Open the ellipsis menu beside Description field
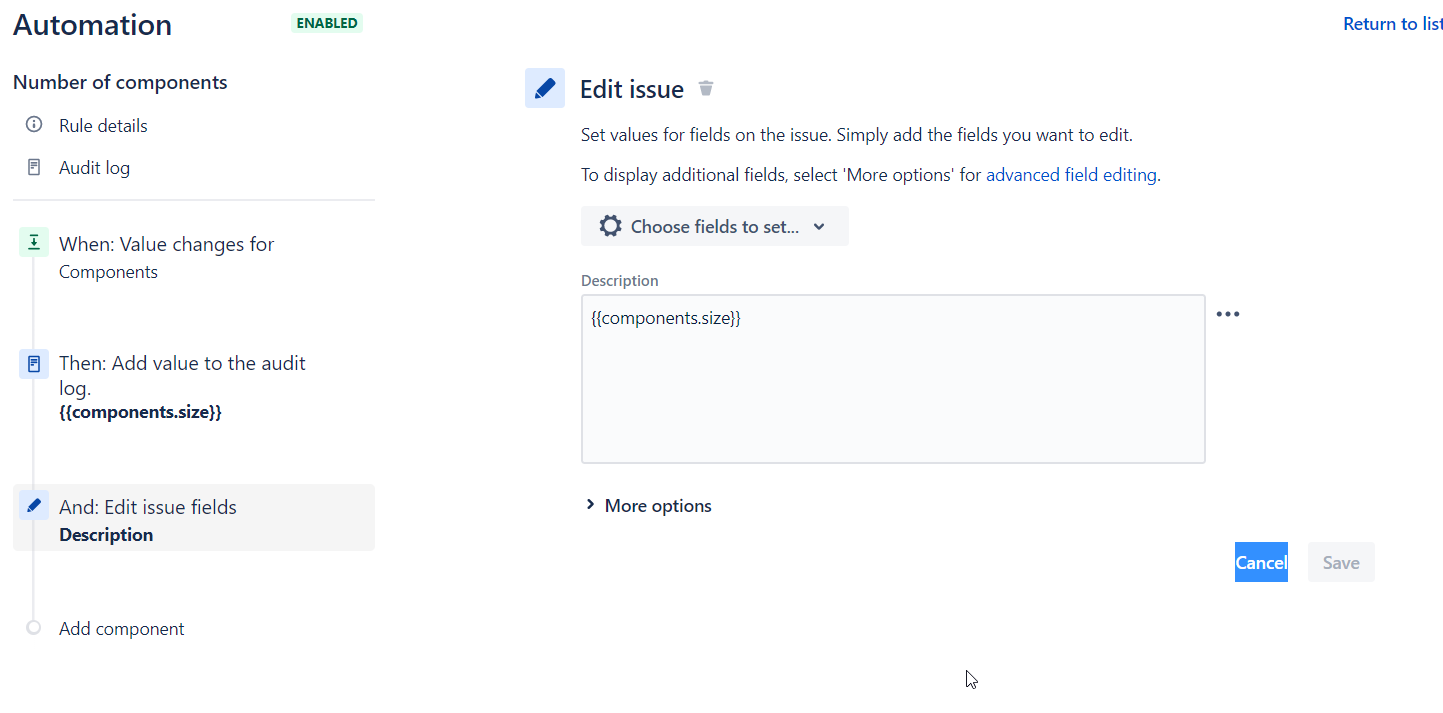Viewport: 1443px width, 713px height. pyautogui.click(x=1228, y=313)
